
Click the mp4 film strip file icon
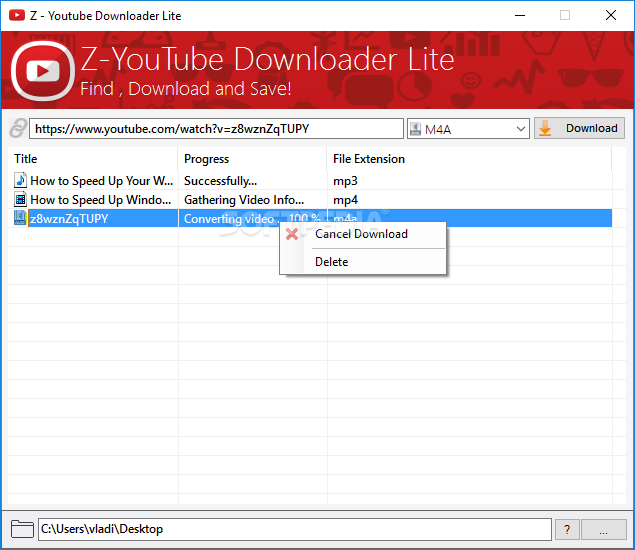(20, 199)
